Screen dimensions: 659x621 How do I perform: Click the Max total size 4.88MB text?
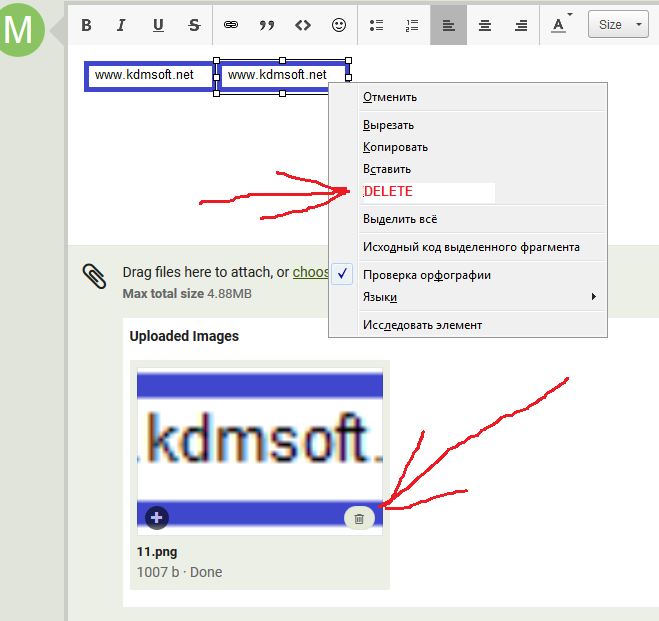coord(187,294)
